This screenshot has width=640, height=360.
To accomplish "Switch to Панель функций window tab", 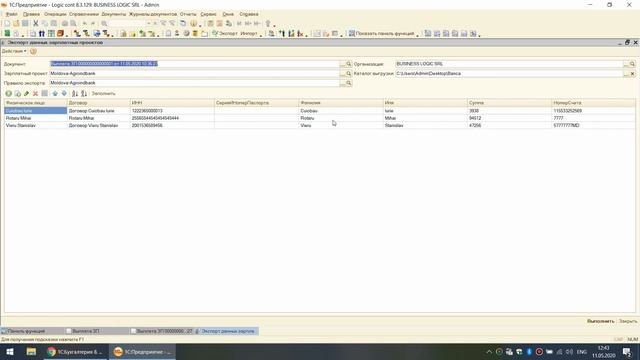I will coord(32,331).
